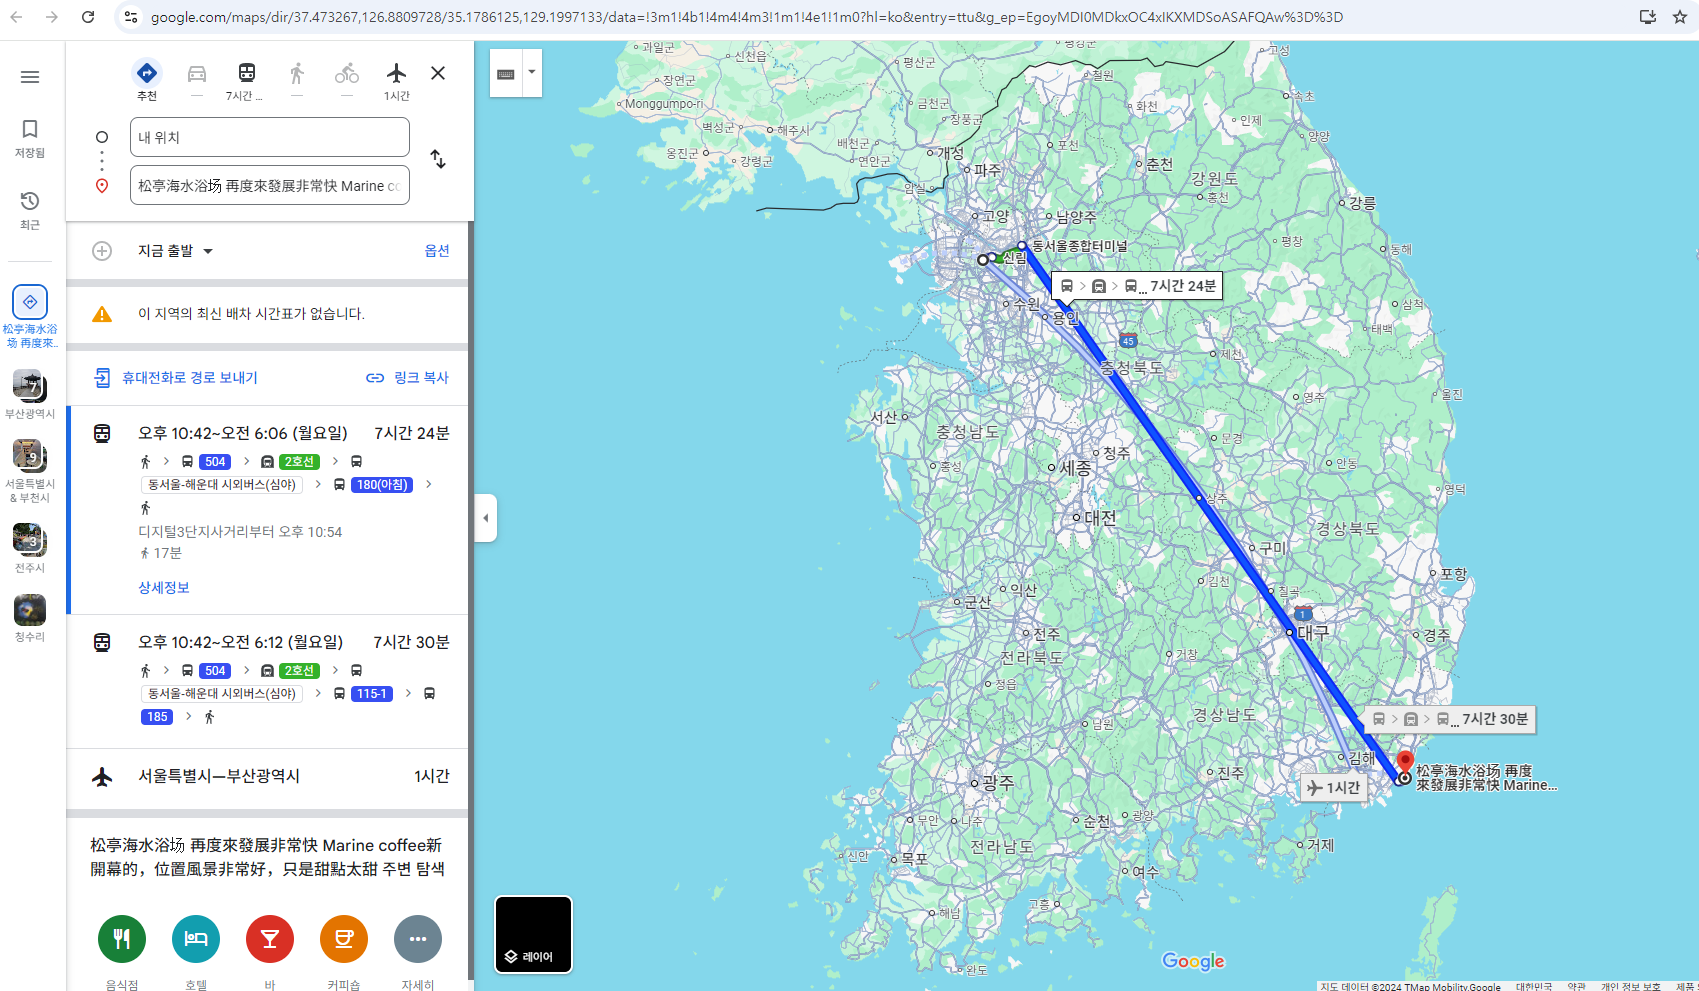Collapse the side panel with arrow handle
1699x991 pixels.
pos(486,518)
